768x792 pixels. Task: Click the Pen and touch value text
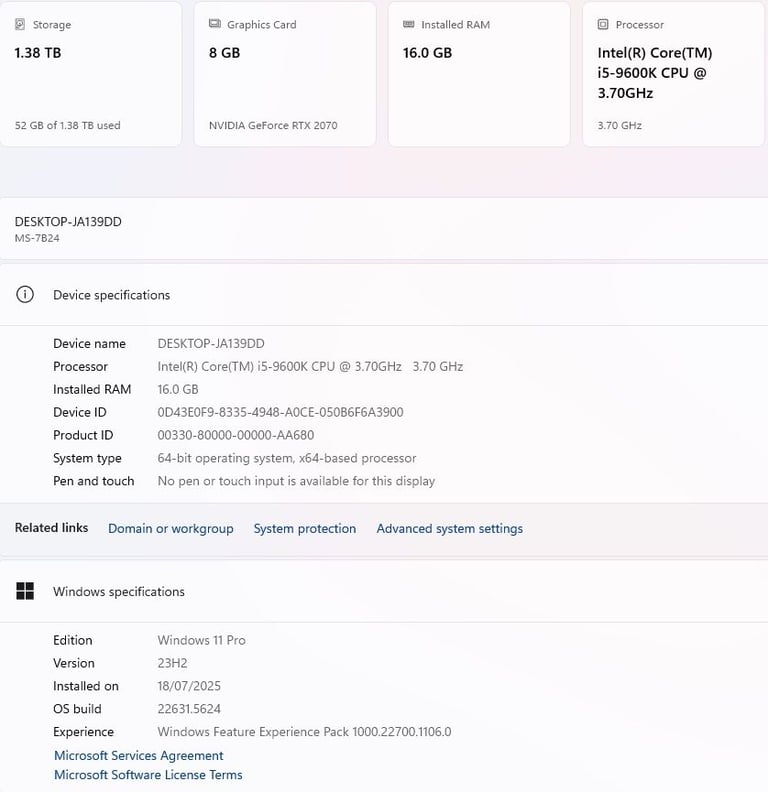point(296,481)
